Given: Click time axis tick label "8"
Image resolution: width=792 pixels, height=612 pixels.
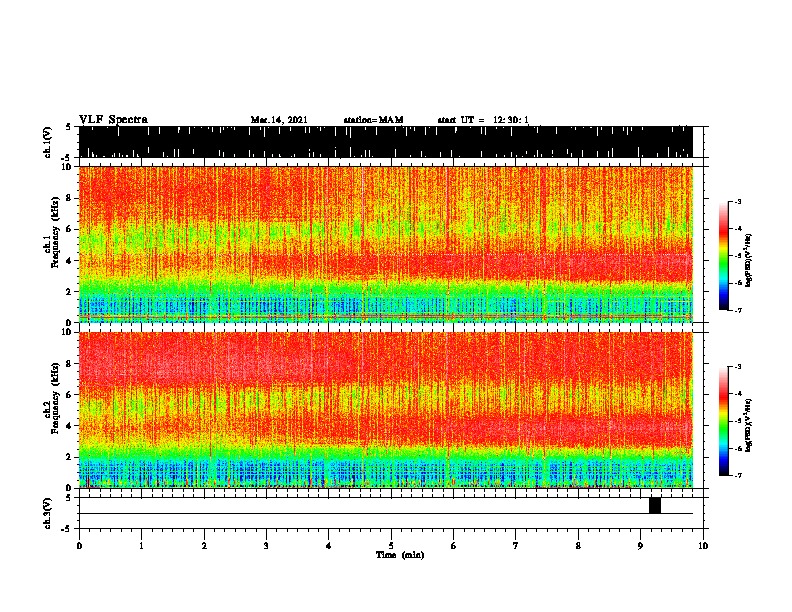Looking at the screenshot, I should click(578, 546).
